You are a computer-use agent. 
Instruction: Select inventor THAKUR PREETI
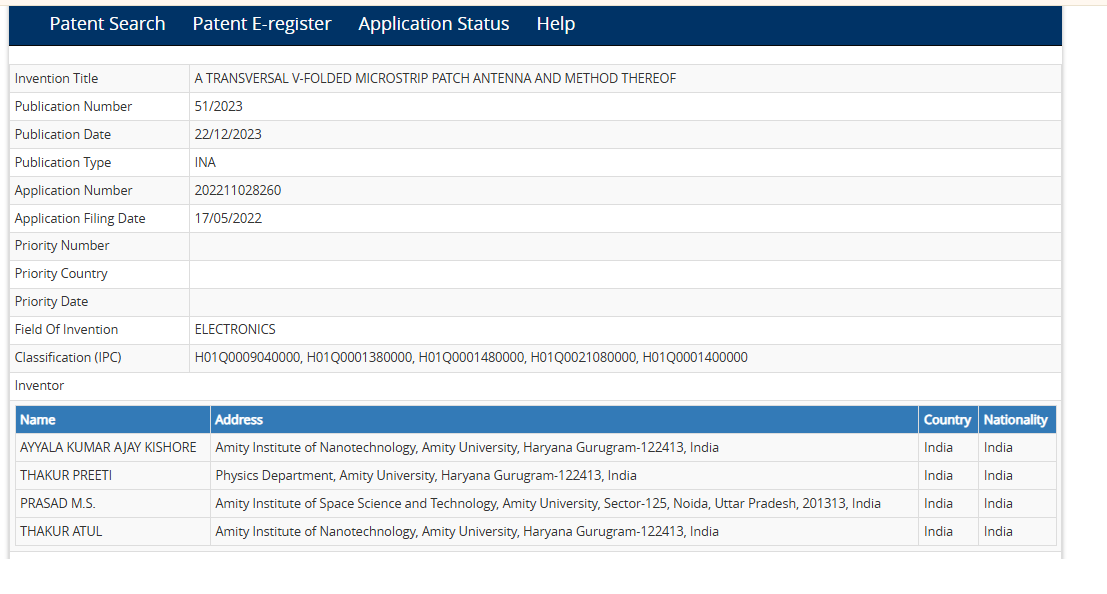[x=66, y=475]
